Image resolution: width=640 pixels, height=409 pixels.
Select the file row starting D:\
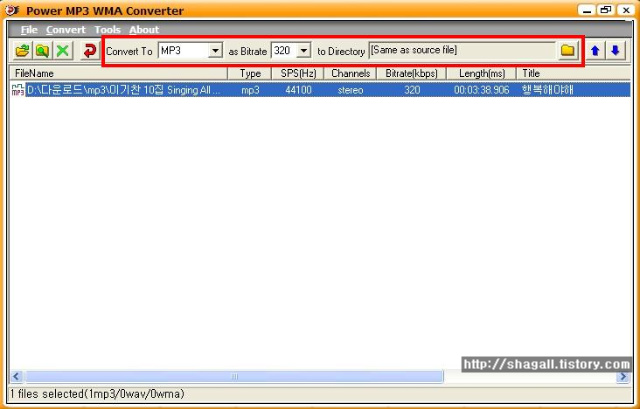coord(320,90)
